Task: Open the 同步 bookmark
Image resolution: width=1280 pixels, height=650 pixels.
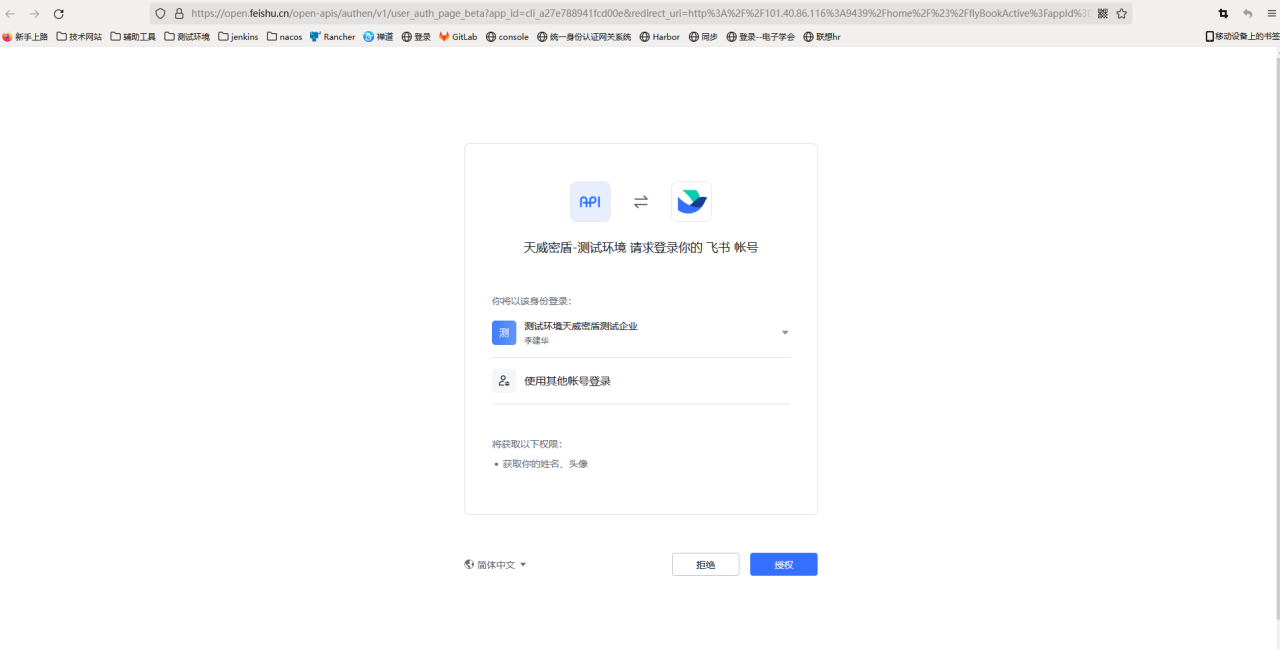Action: [x=703, y=37]
